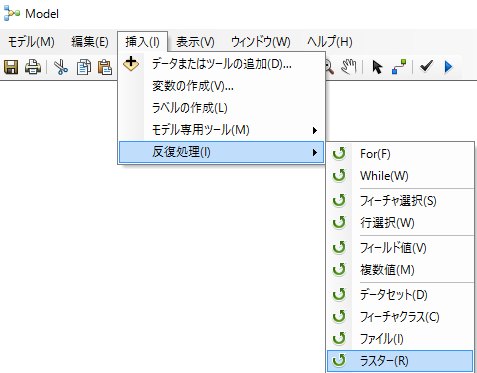Click the Validate model checkmark icon
The height and width of the screenshot is (373, 477).
(x=426, y=66)
